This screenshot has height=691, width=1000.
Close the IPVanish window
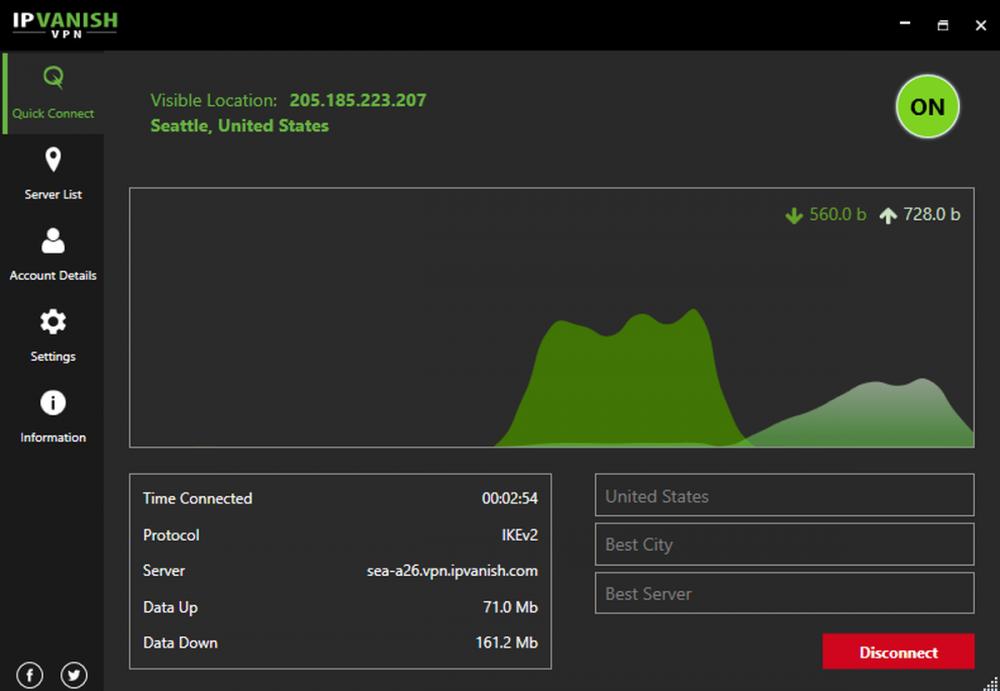[981, 24]
